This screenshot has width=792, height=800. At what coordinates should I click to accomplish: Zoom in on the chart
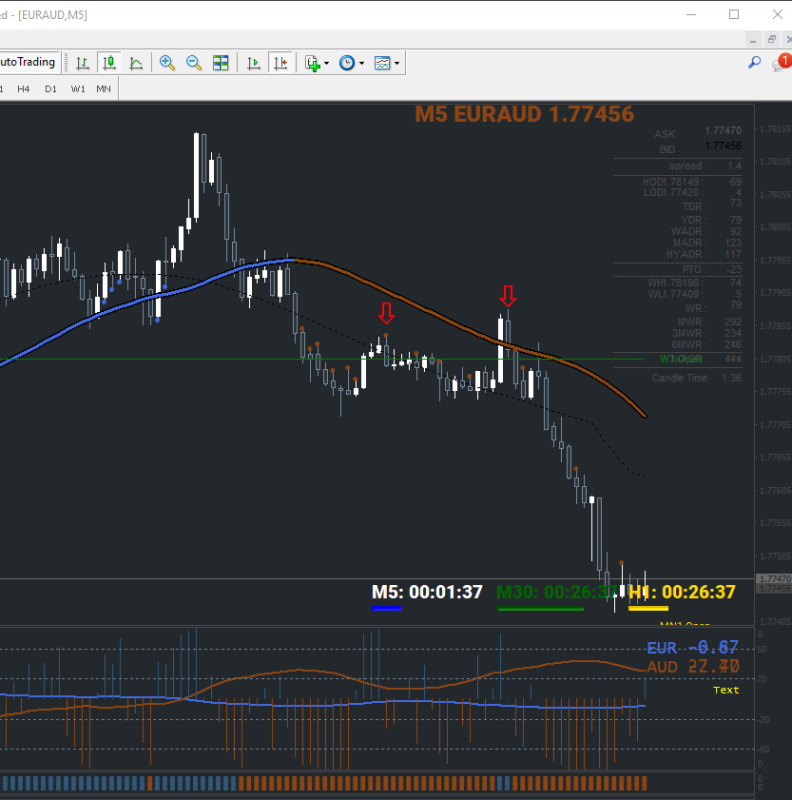tap(167, 63)
